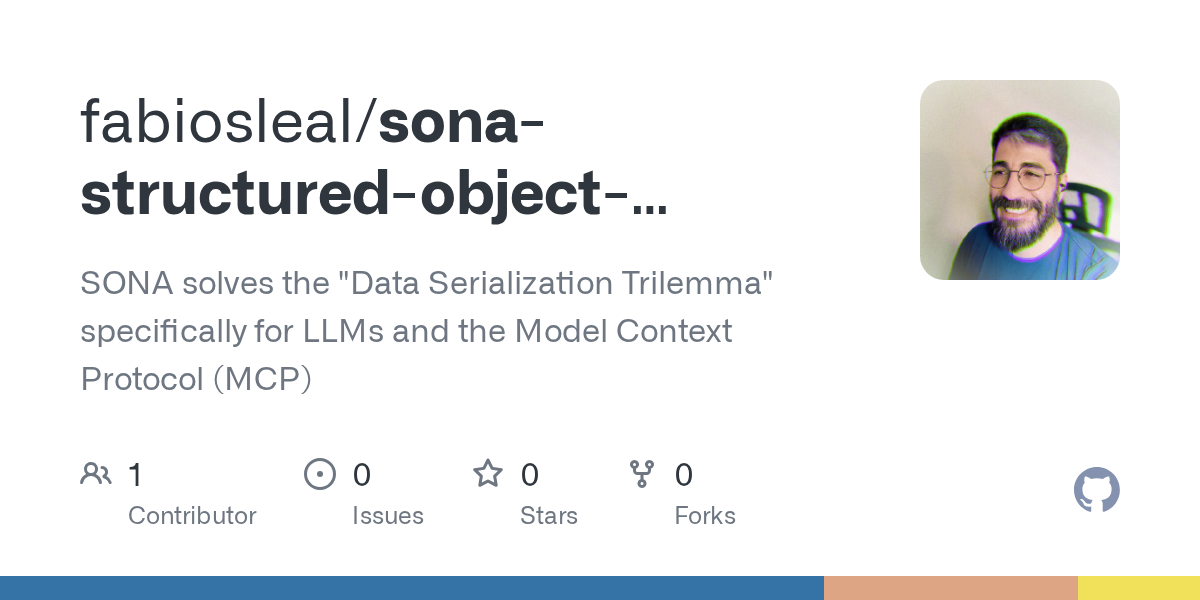1200x600 pixels.
Task: Click the GitHub Octocat logo
Action: click(1096, 491)
